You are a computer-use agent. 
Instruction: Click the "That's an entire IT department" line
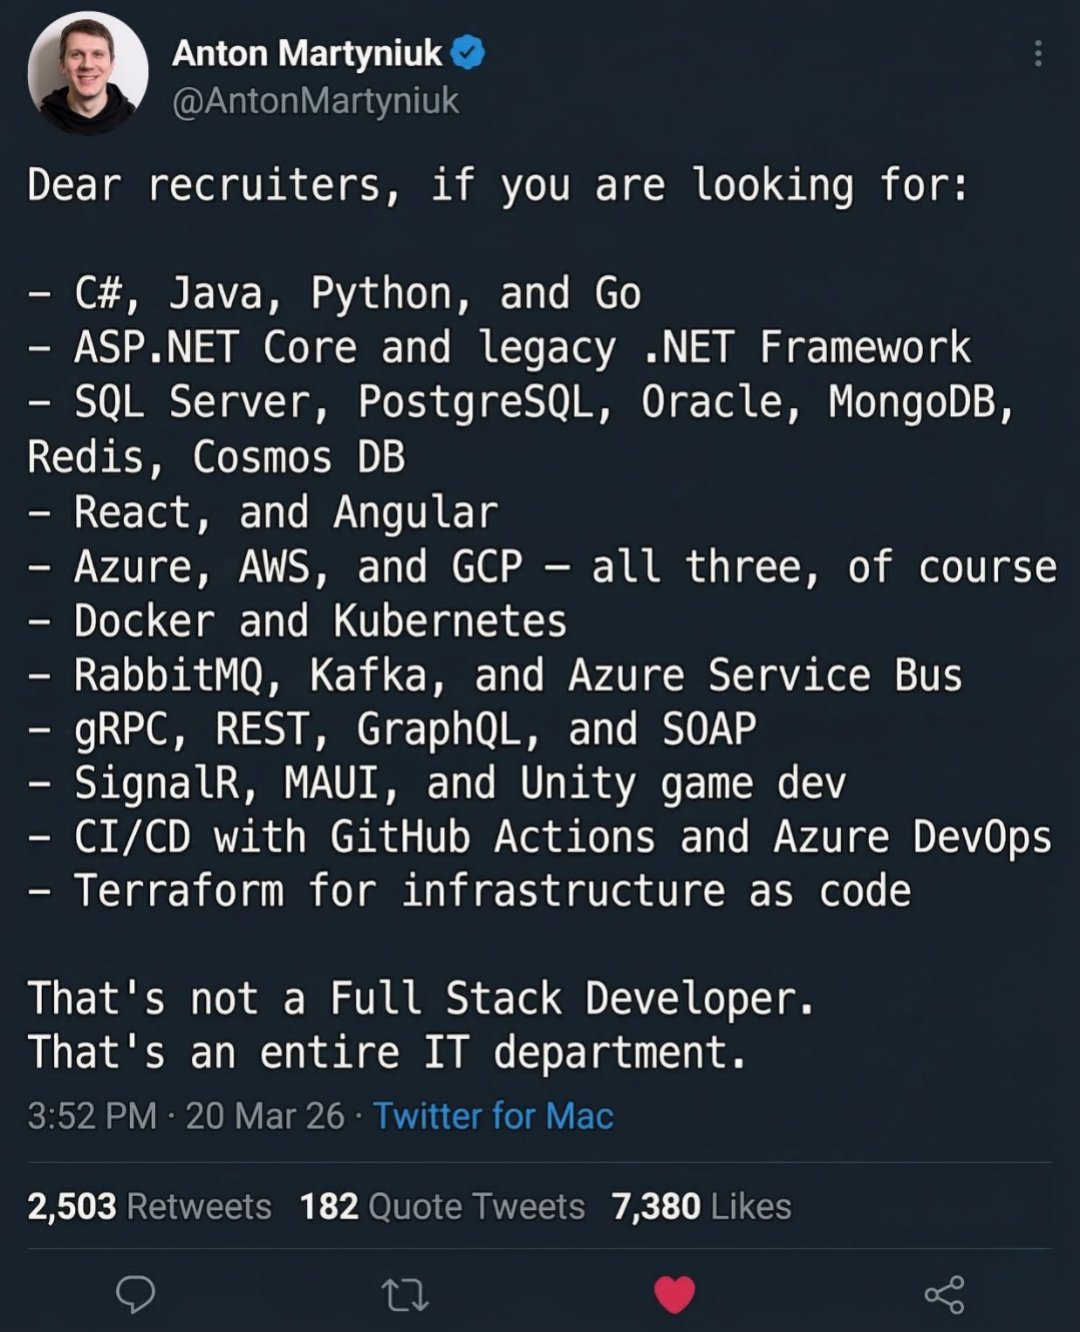(x=387, y=1052)
